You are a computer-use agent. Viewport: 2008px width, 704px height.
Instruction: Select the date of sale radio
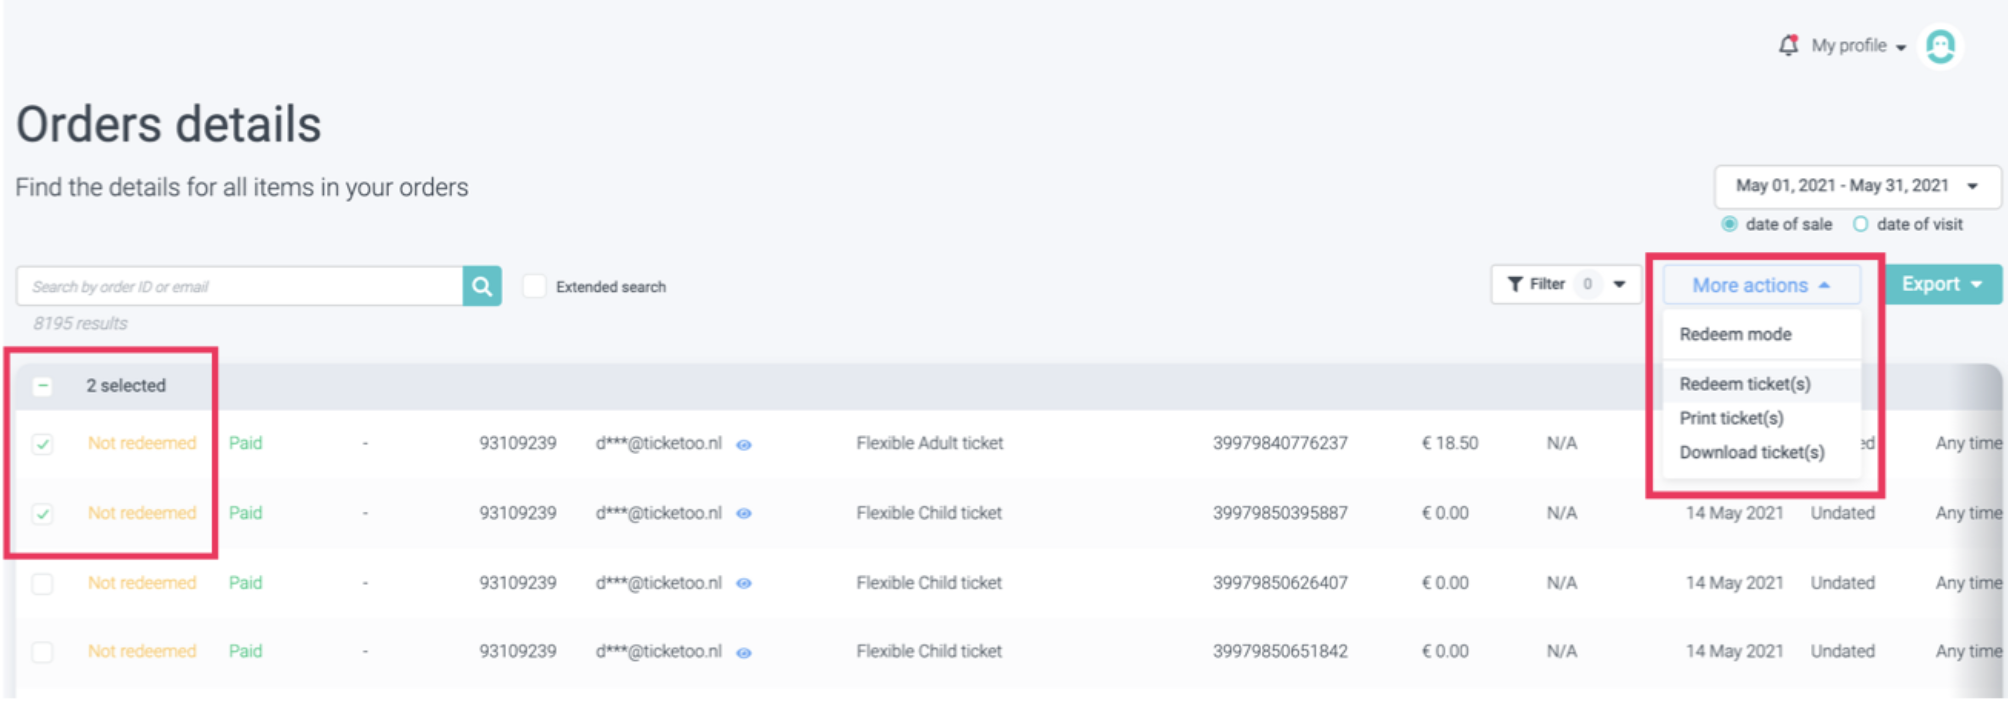click(x=1729, y=225)
